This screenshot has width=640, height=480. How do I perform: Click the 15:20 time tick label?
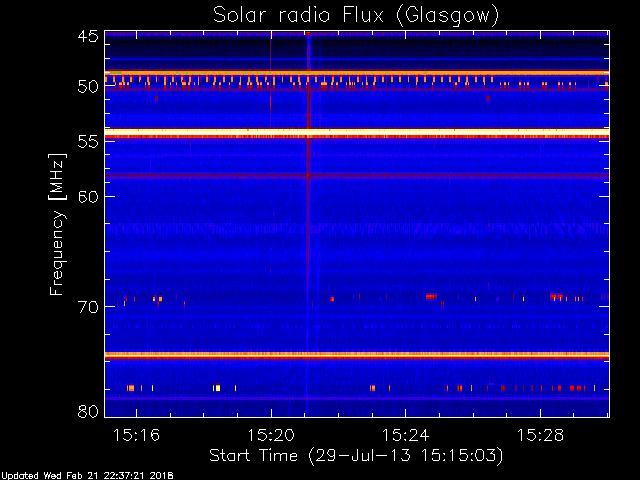[271, 435]
